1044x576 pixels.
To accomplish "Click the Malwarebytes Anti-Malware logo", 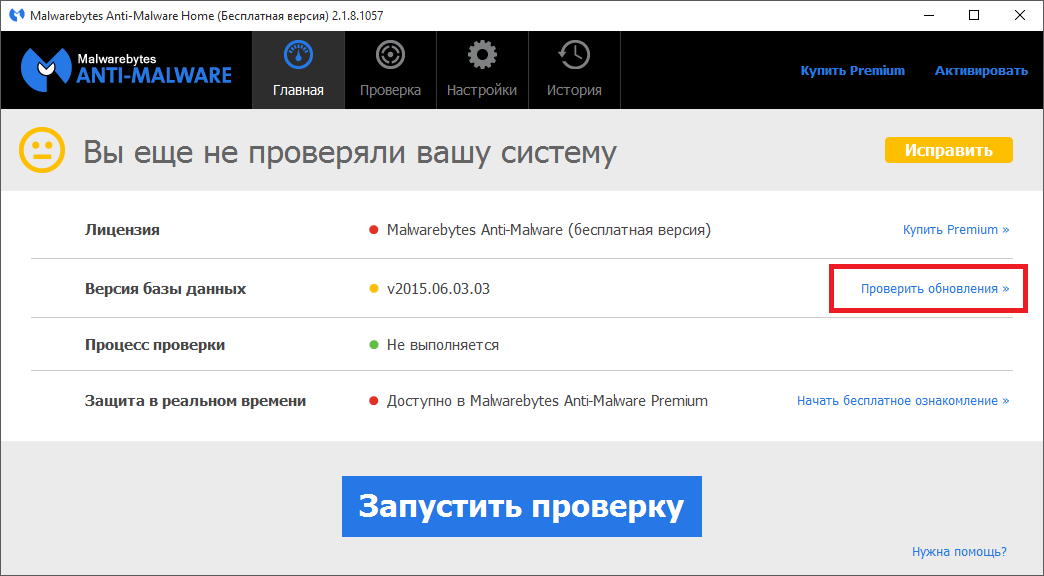I will pyautogui.click(x=127, y=69).
